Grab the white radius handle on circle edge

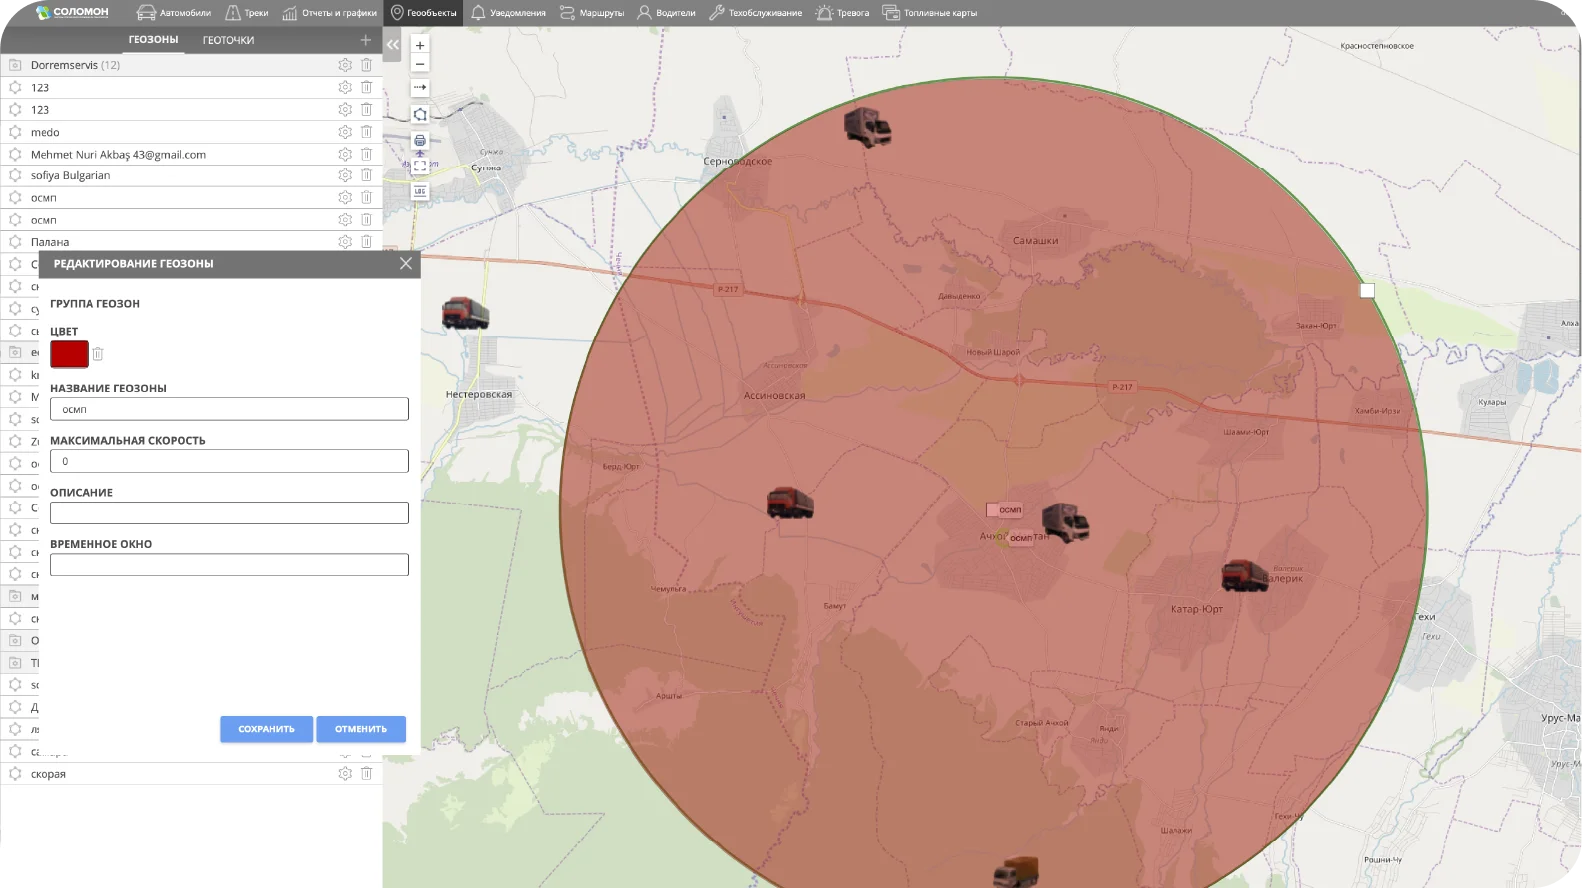(x=1367, y=290)
